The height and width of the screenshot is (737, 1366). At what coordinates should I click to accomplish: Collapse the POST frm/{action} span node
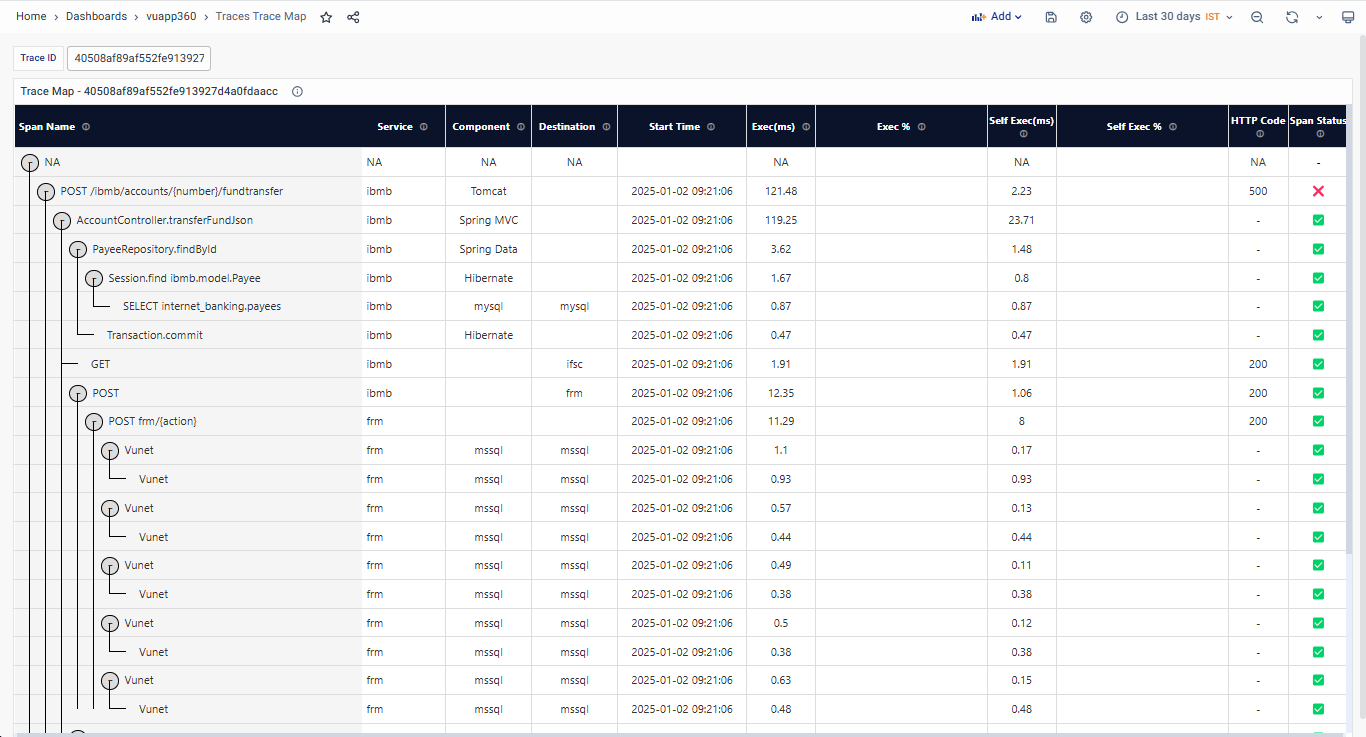coord(94,422)
